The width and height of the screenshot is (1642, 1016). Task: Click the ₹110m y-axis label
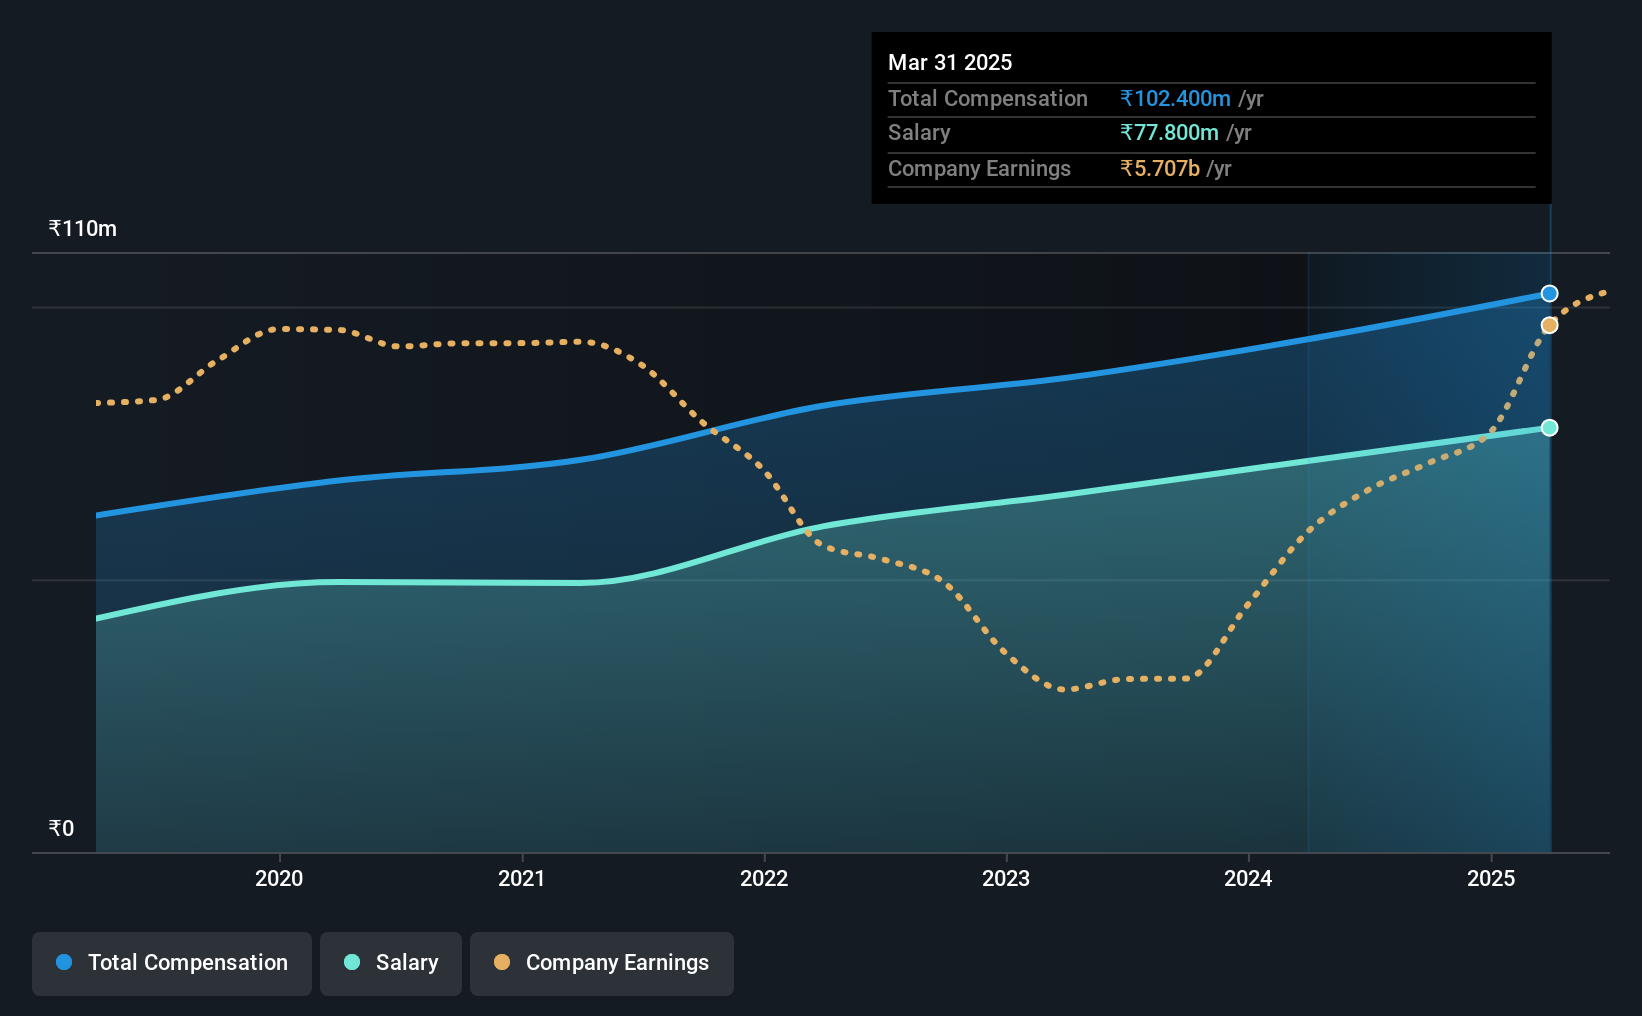point(83,228)
